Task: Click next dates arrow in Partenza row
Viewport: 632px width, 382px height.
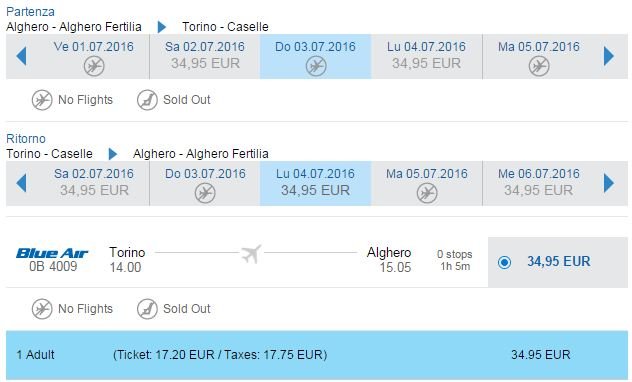Action: point(609,56)
